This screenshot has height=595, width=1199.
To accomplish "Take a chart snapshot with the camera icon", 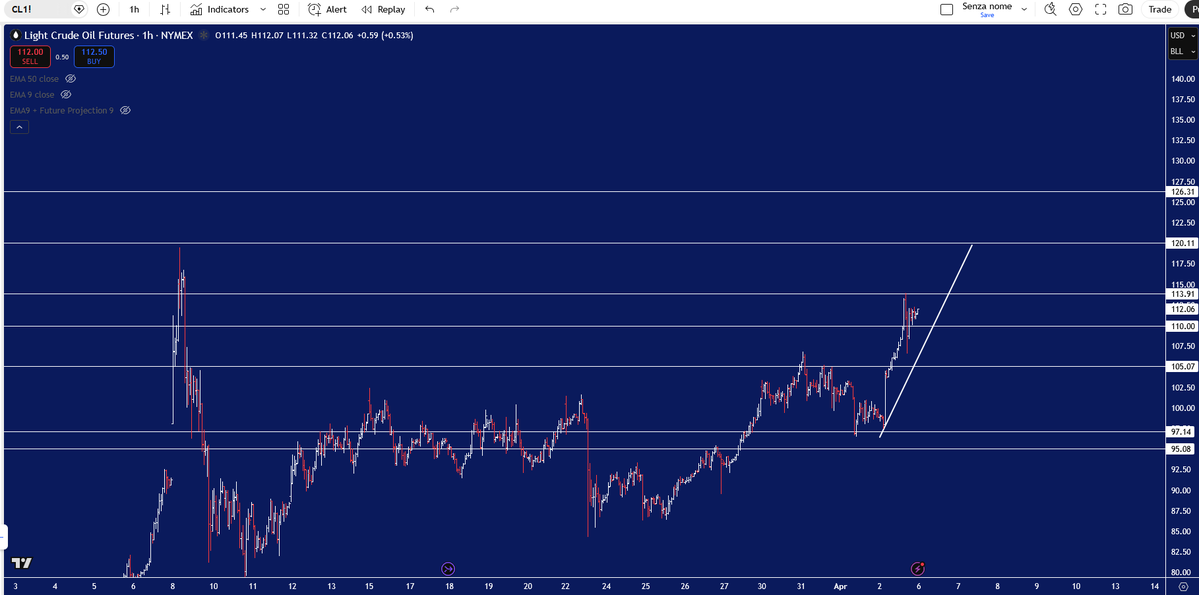I will [x=1126, y=9].
